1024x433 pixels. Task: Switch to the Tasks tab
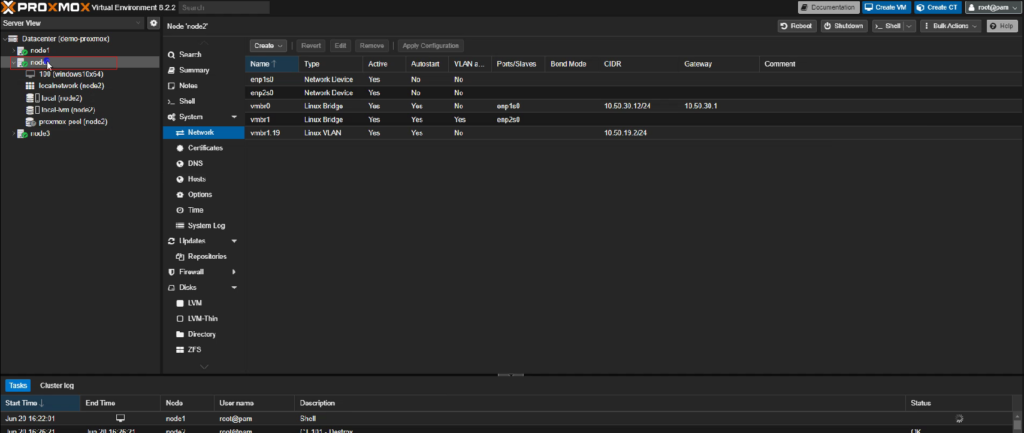pyautogui.click(x=18, y=385)
